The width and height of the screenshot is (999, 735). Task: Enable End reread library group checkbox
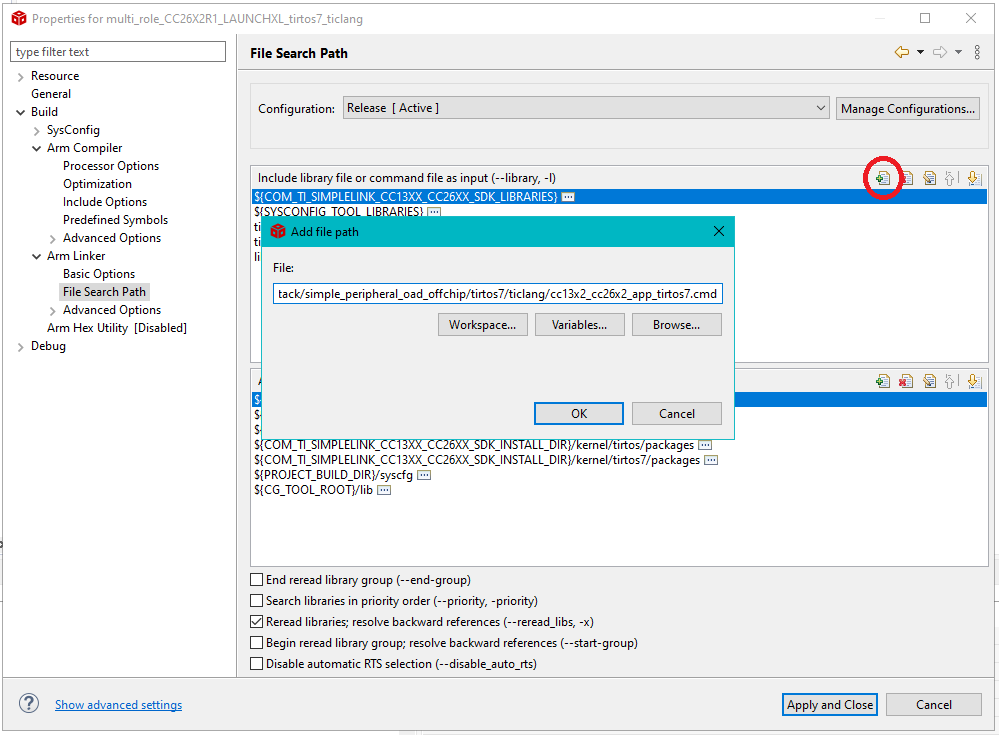(257, 580)
